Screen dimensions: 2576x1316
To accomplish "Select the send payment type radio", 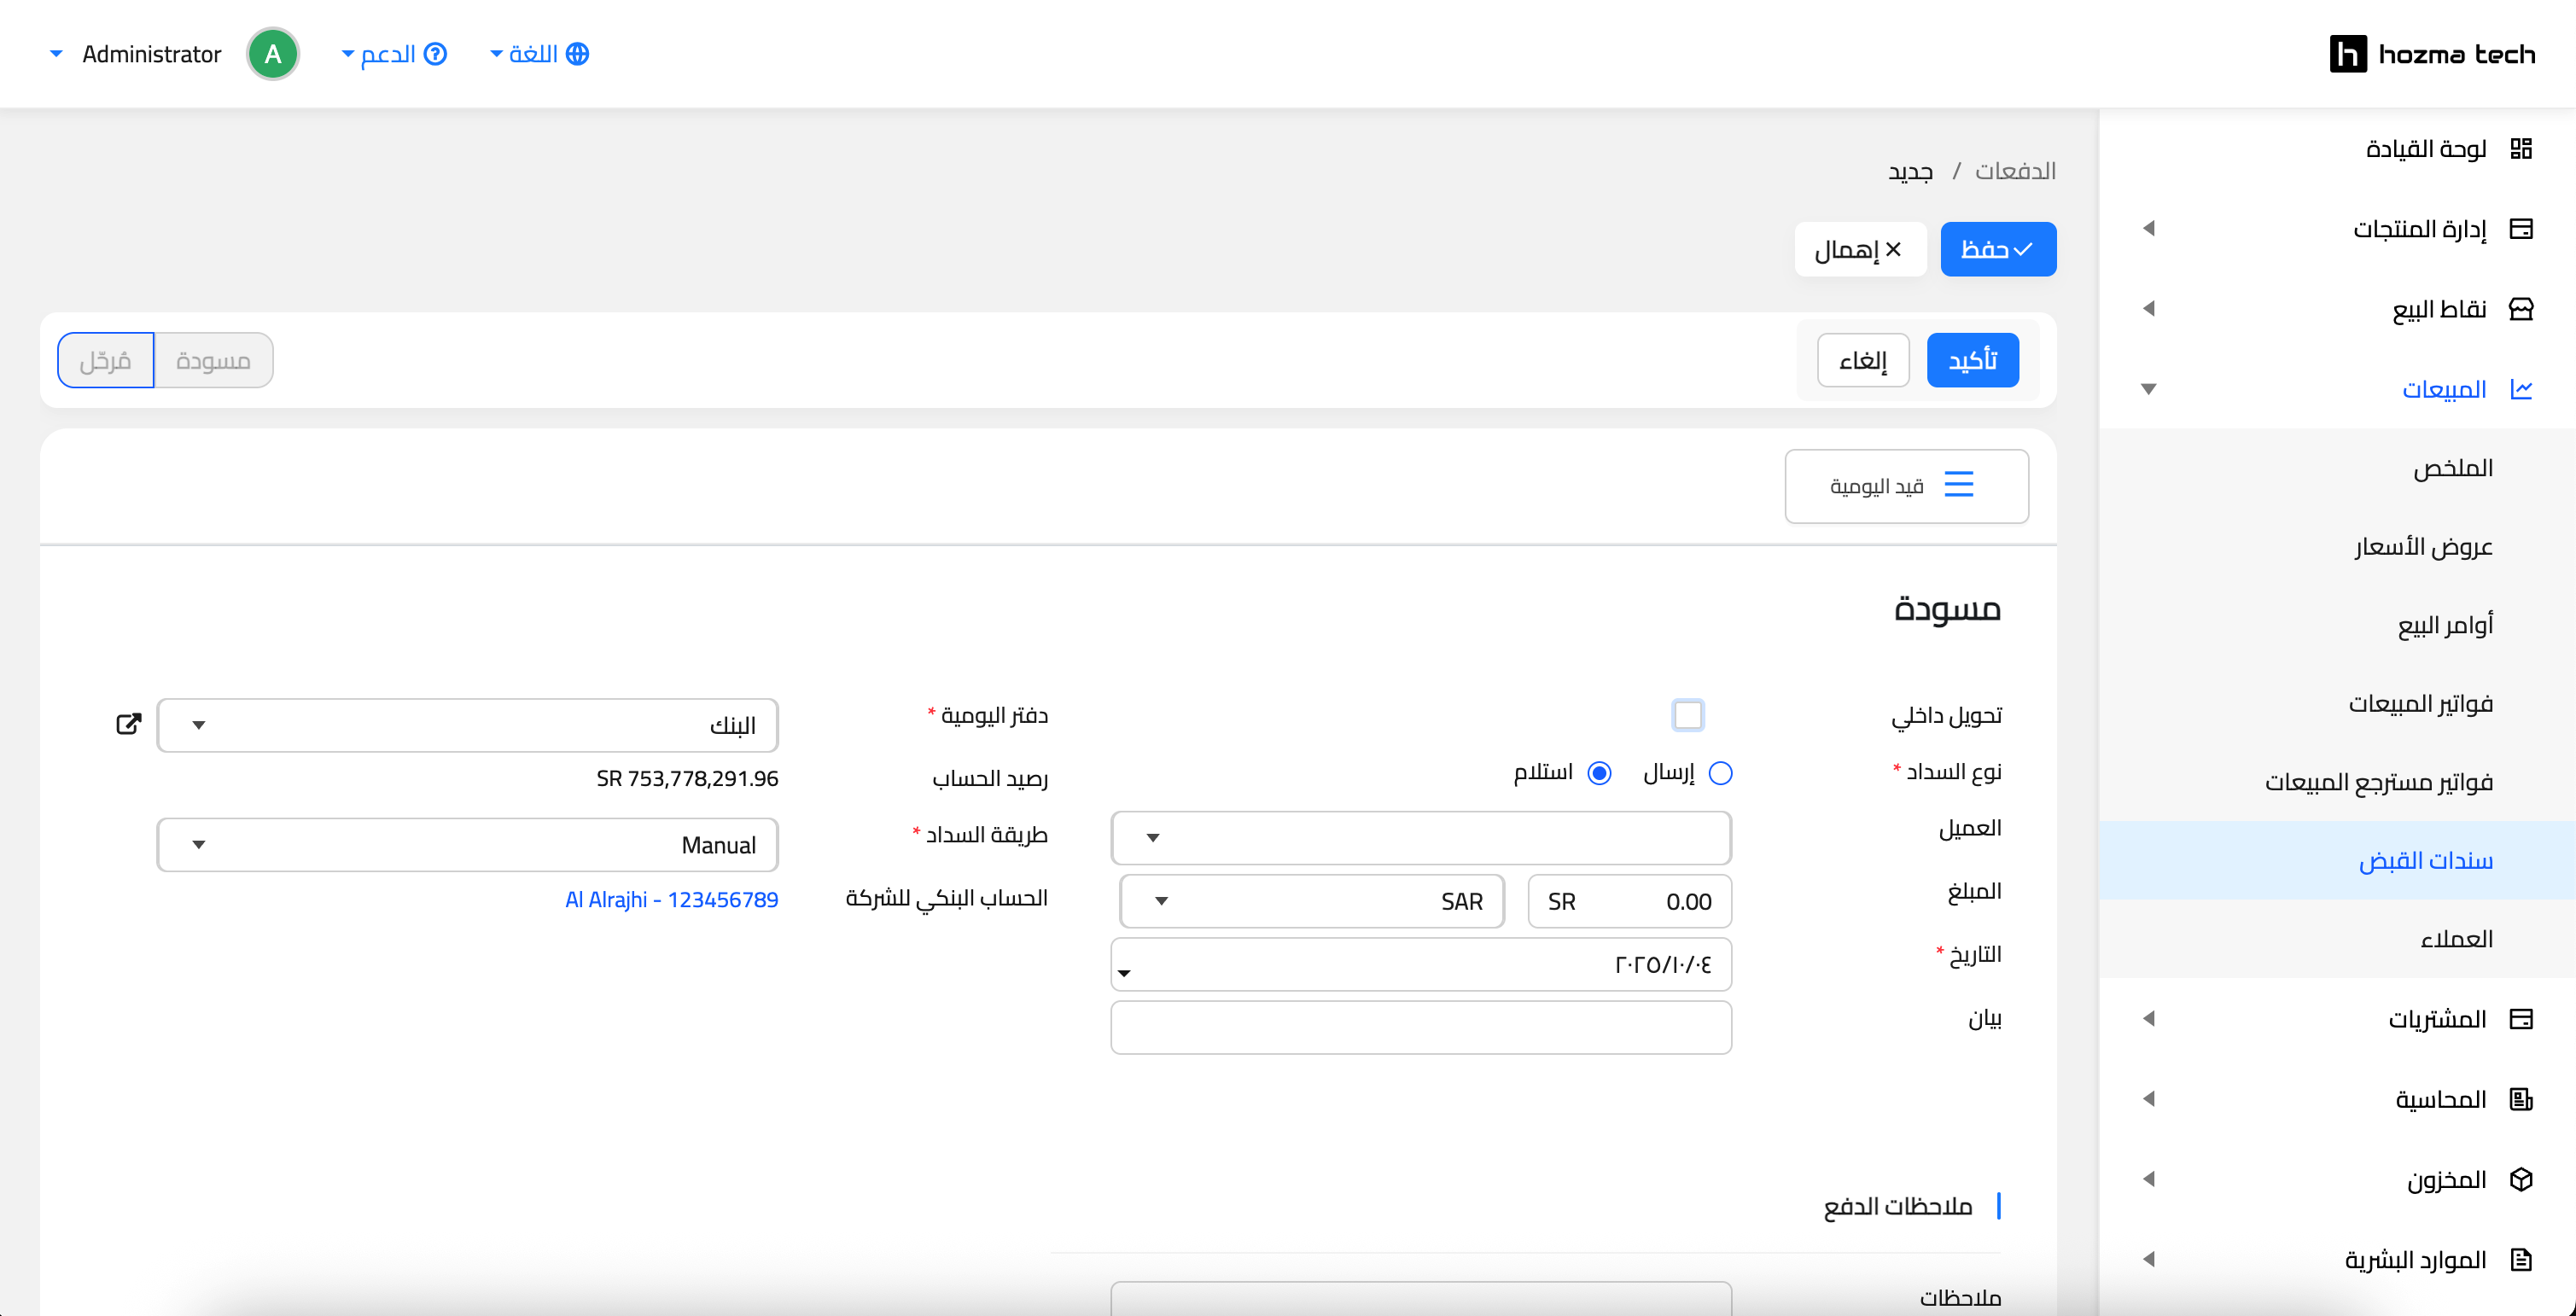I will [1720, 773].
